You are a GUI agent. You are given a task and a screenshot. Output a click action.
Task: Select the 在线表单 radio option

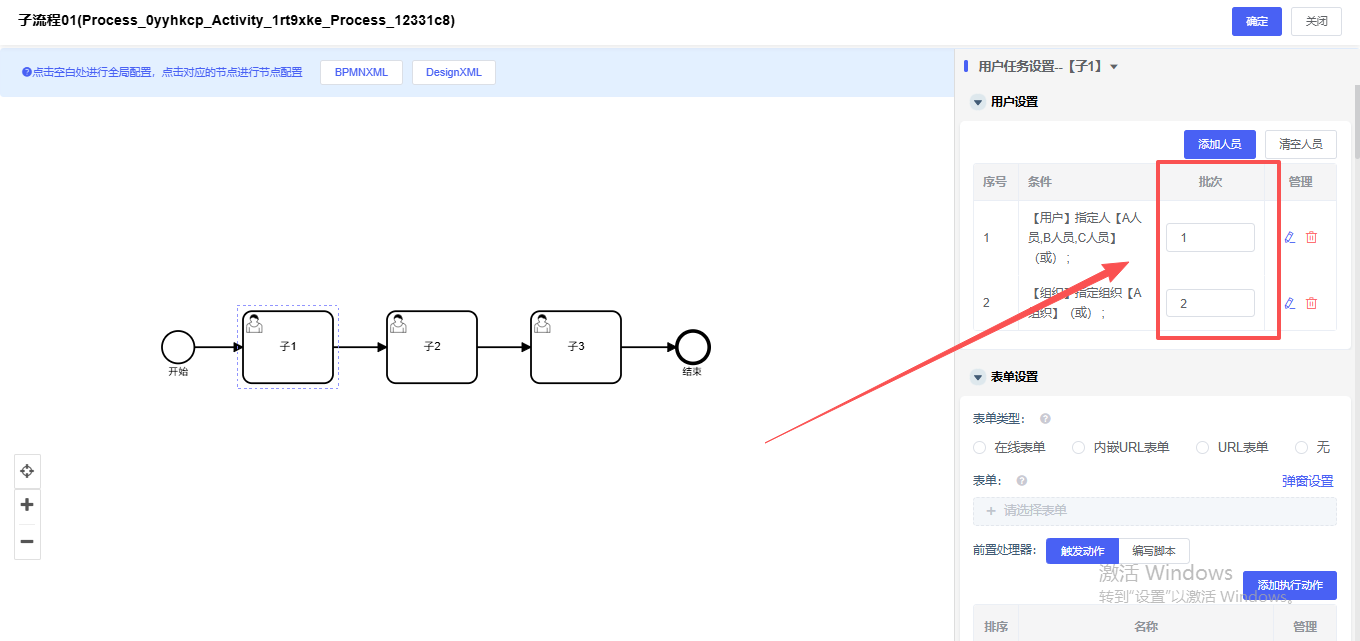coord(979,448)
